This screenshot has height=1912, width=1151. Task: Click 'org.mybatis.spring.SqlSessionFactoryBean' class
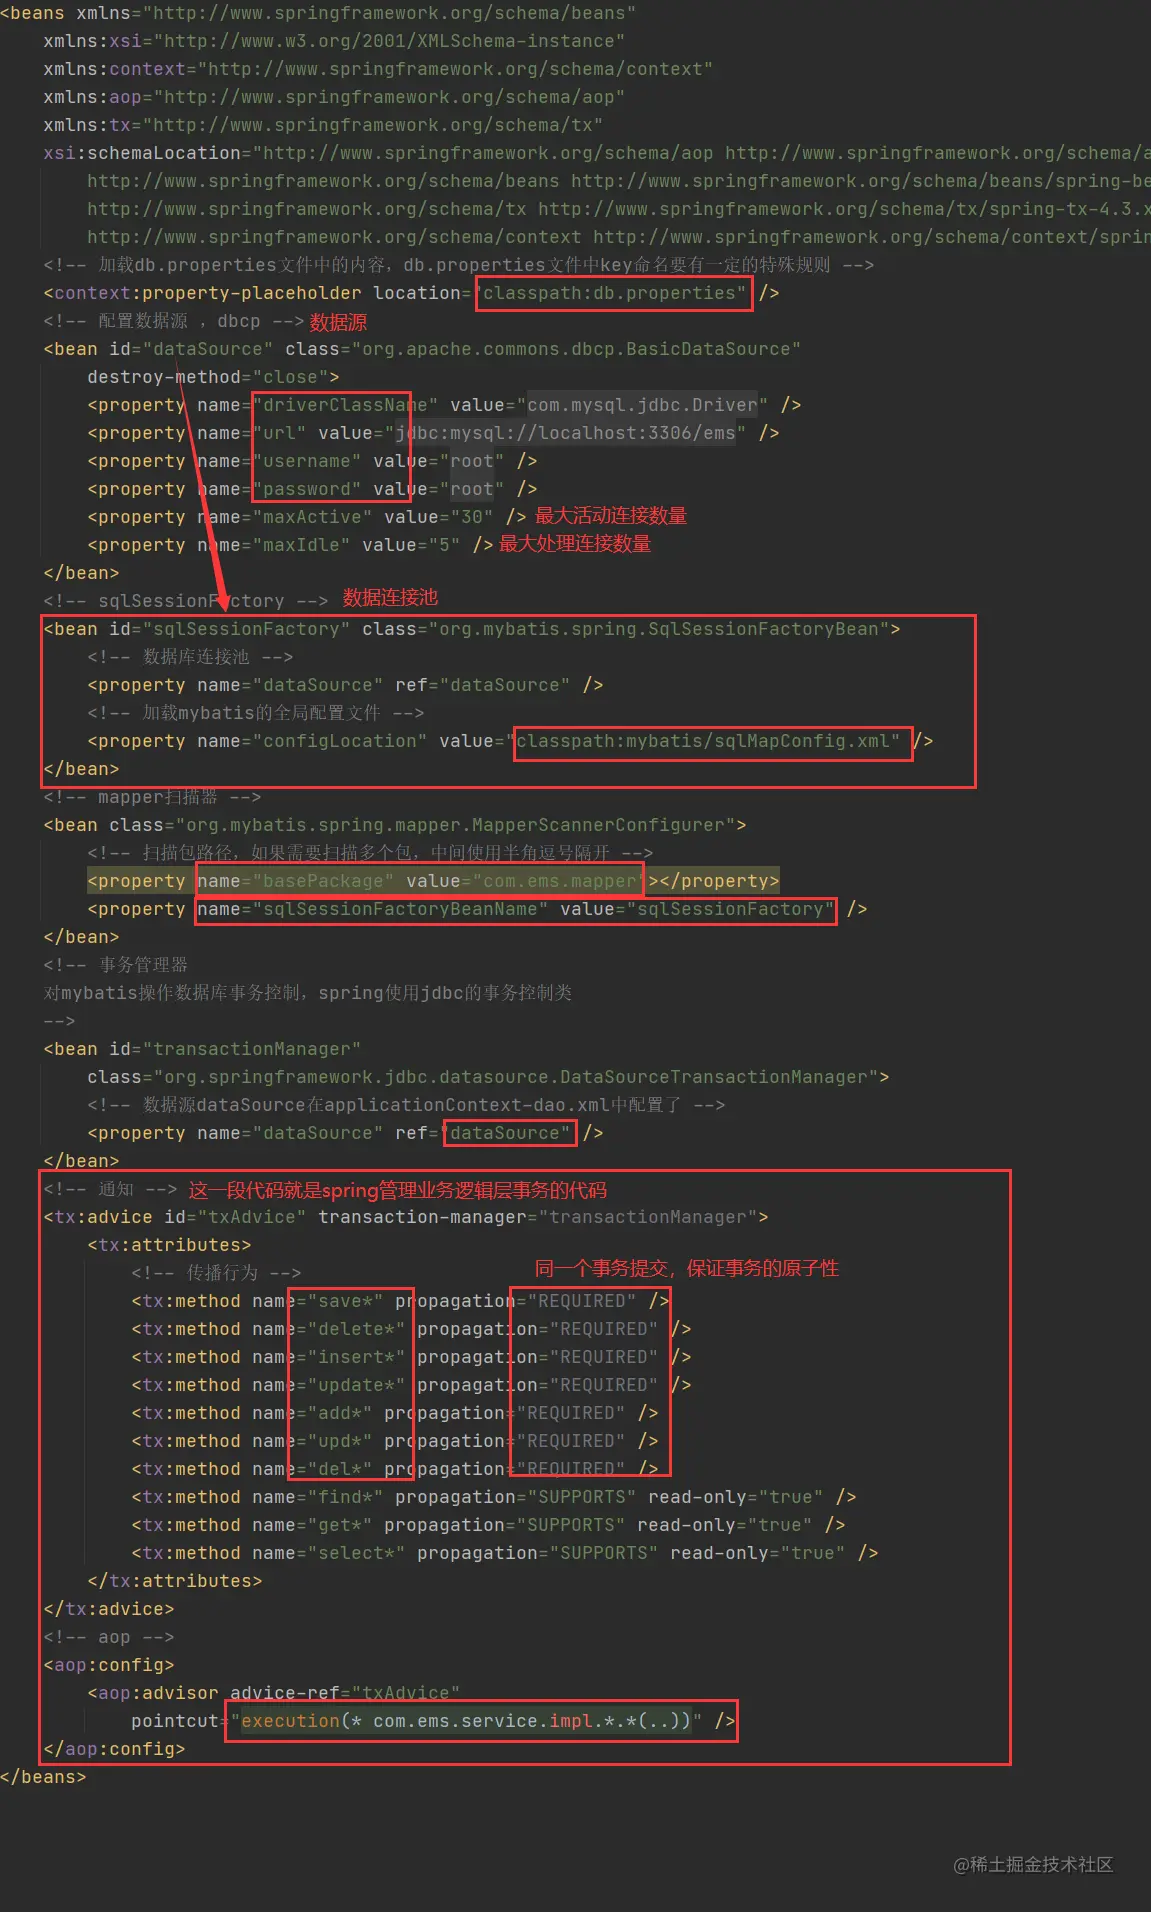point(659,629)
